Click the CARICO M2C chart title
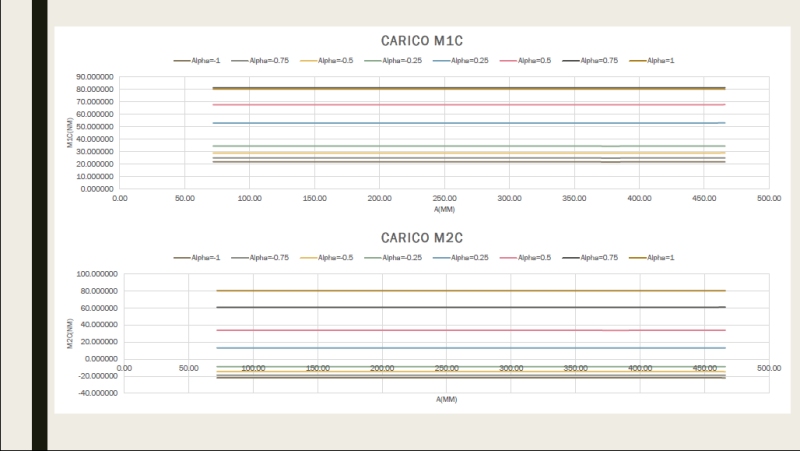 [420, 238]
